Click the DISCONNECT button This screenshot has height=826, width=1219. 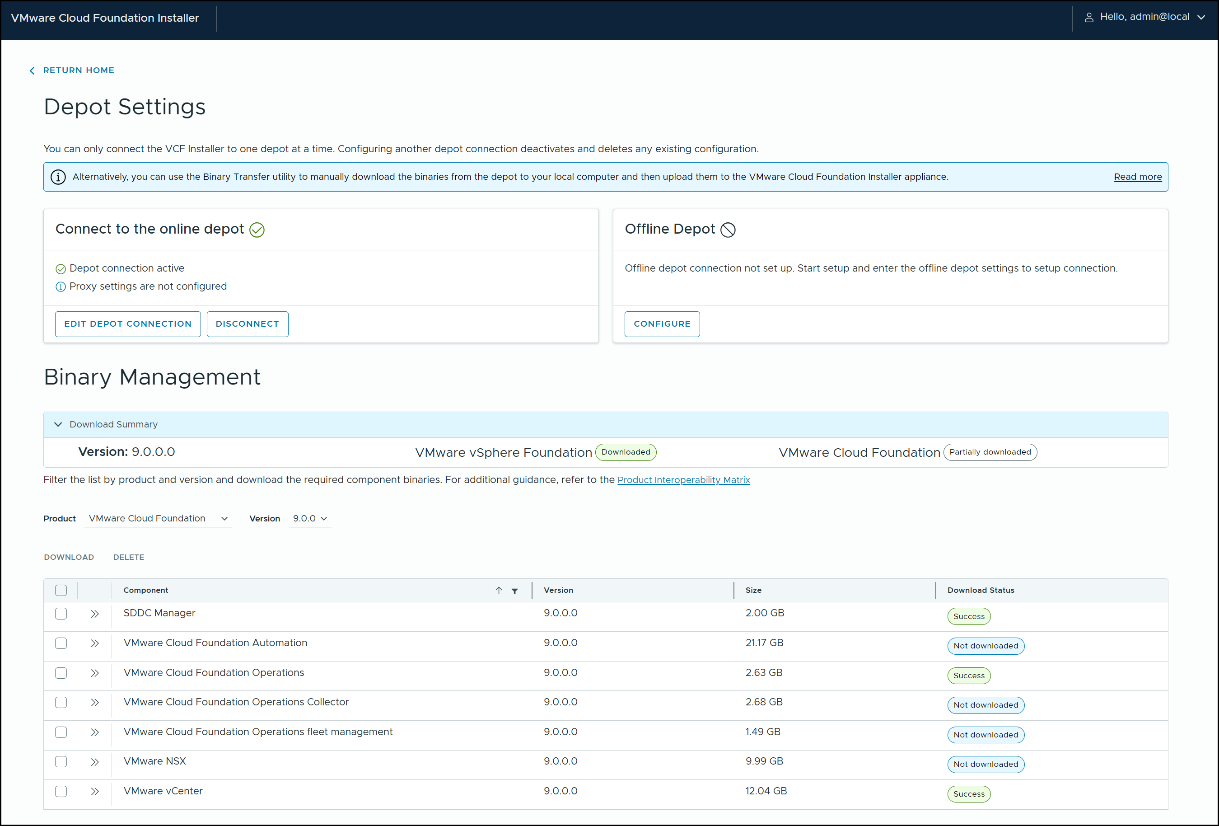pyautogui.click(x=248, y=324)
